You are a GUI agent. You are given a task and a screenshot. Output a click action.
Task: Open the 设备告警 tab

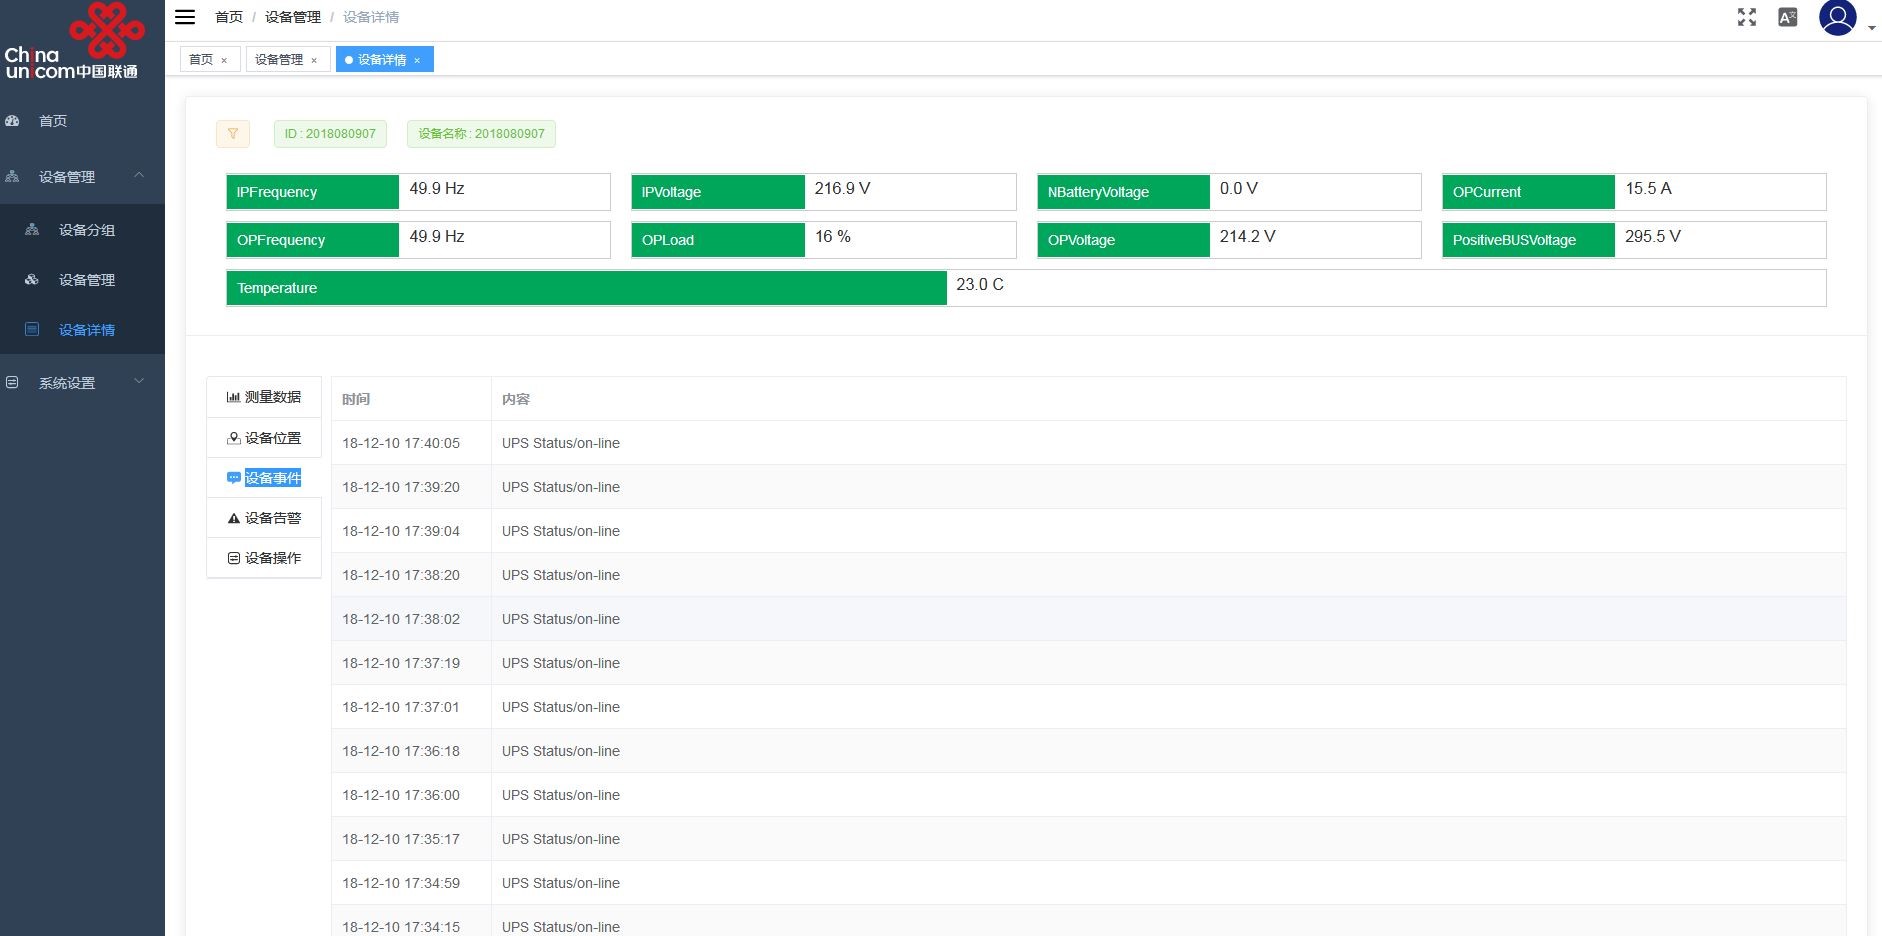(264, 518)
